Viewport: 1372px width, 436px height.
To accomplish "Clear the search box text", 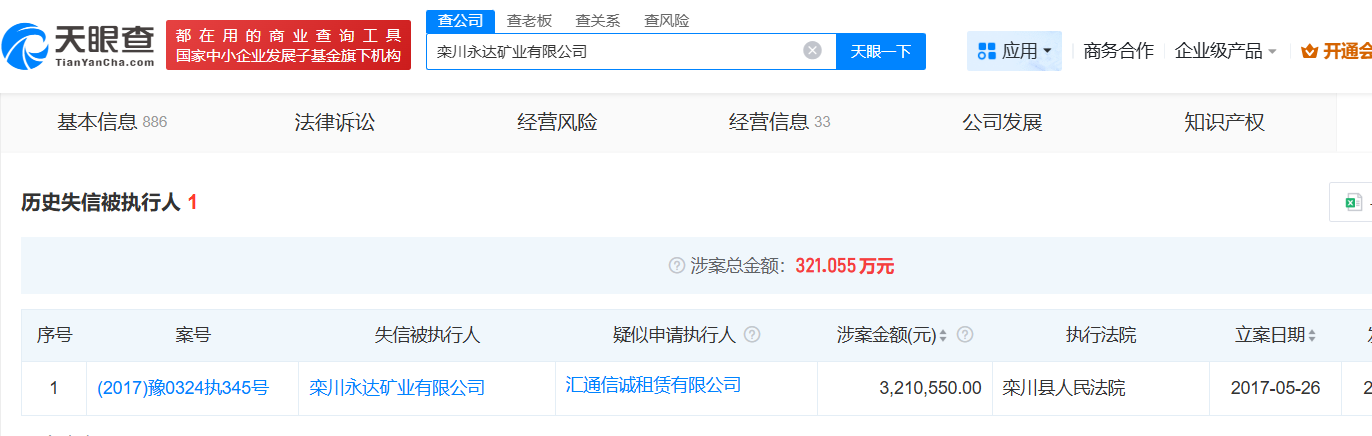I will pos(812,51).
